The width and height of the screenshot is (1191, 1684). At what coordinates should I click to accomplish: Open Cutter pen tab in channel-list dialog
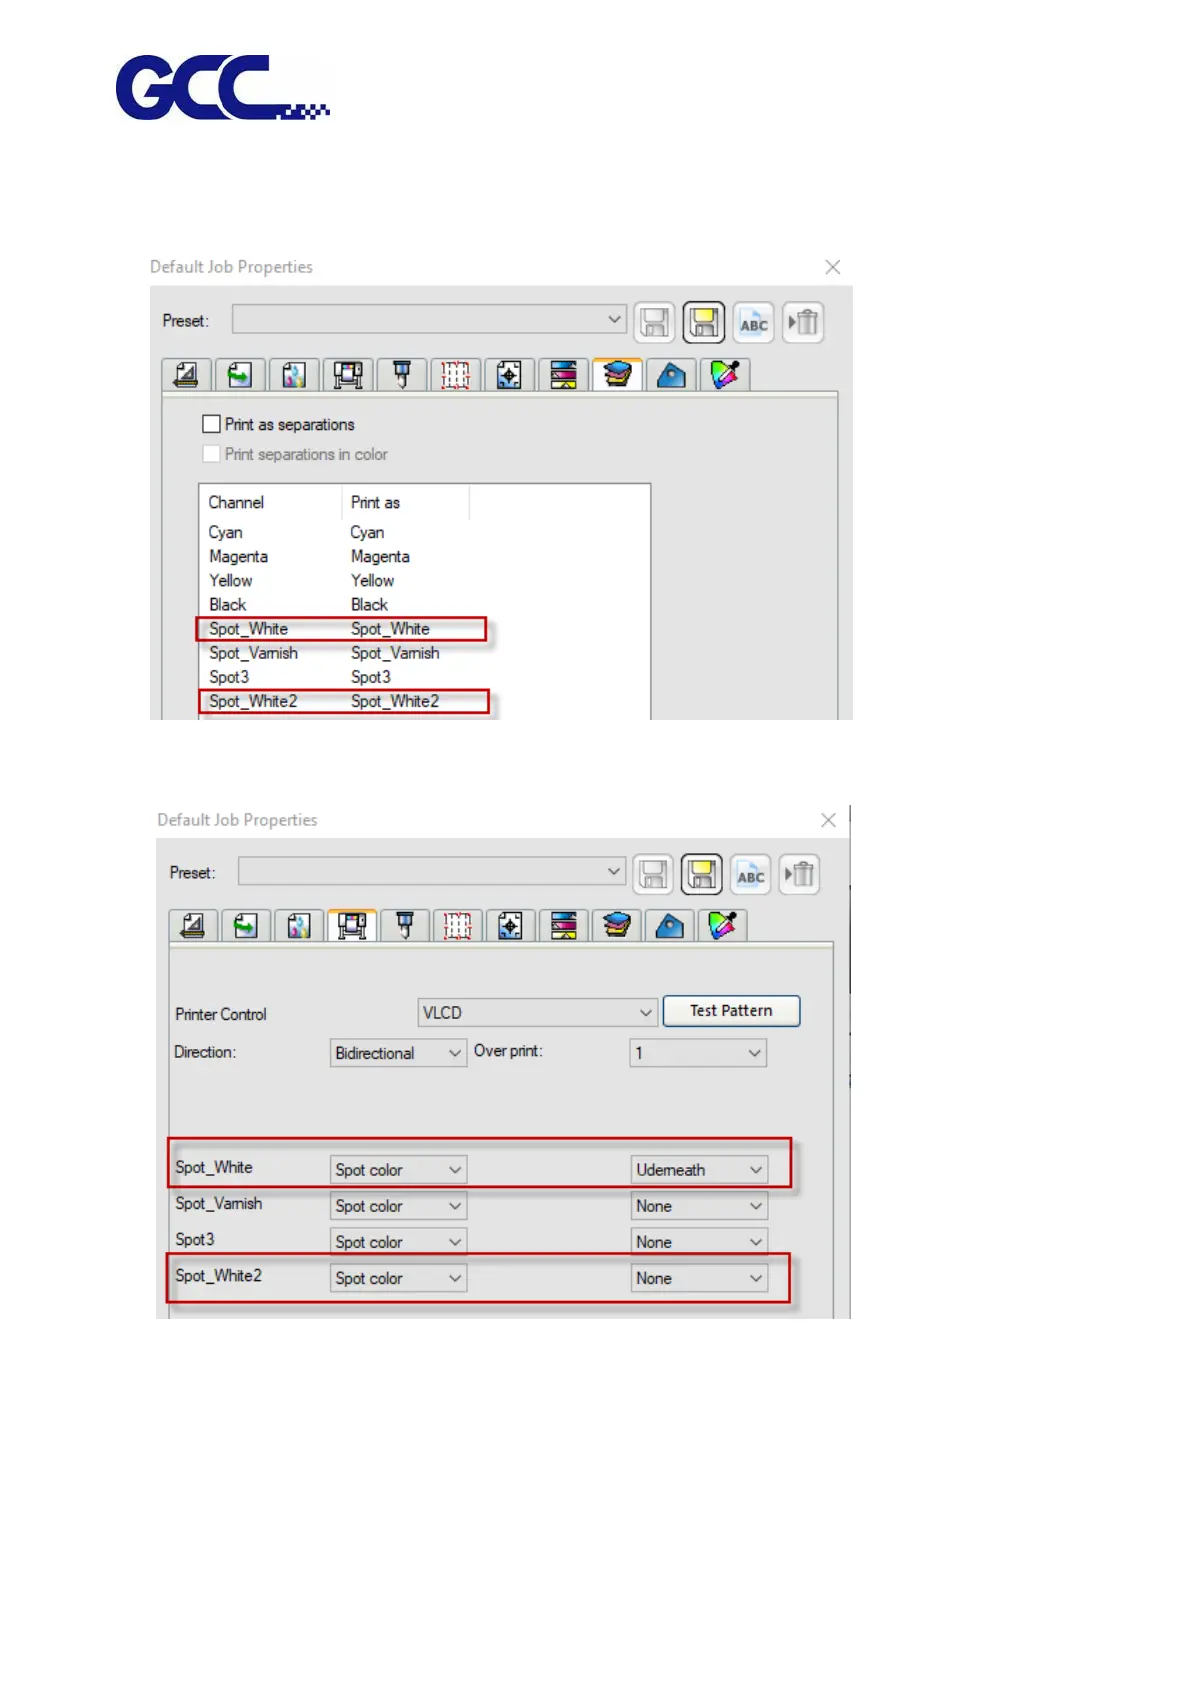tap(402, 375)
